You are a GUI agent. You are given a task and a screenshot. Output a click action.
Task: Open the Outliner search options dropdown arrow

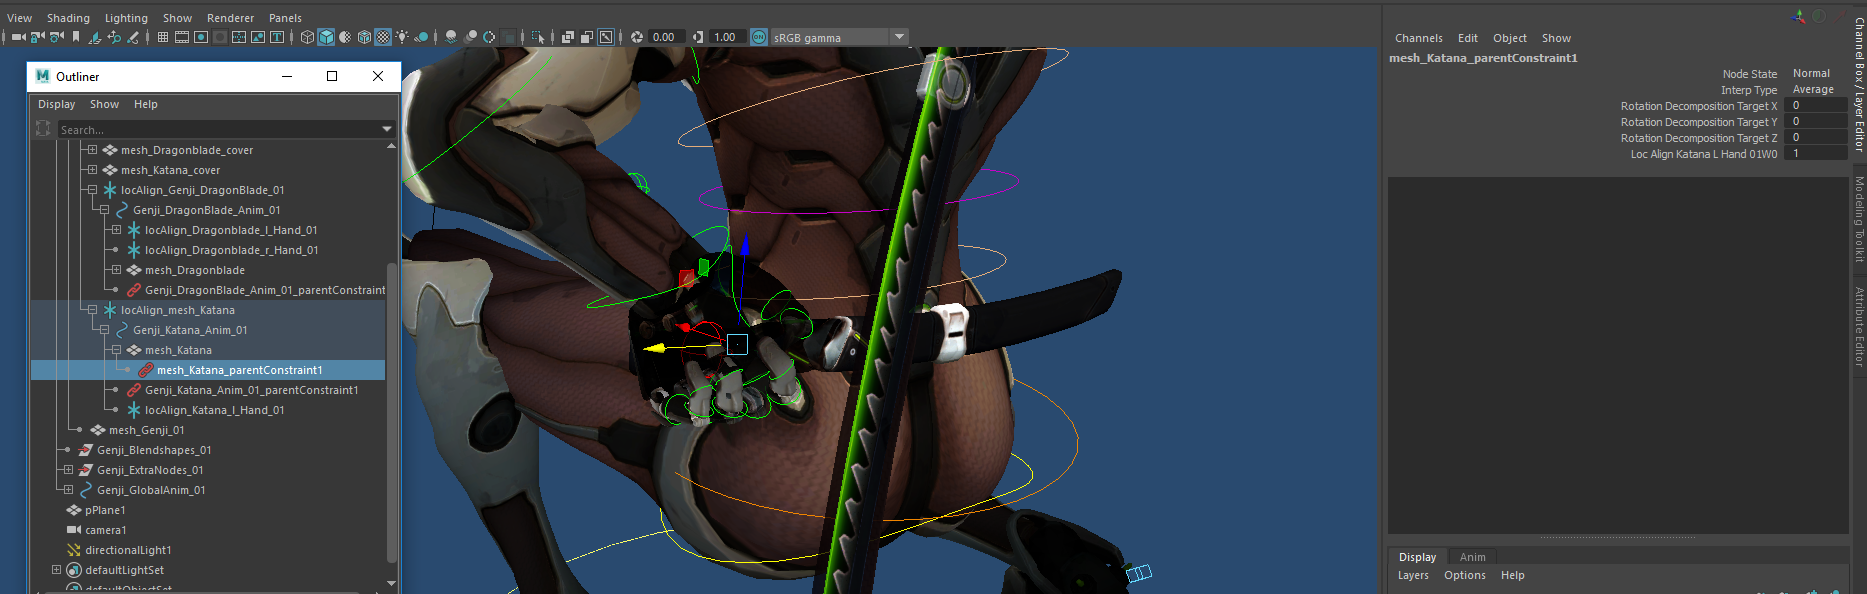click(x=387, y=129)
